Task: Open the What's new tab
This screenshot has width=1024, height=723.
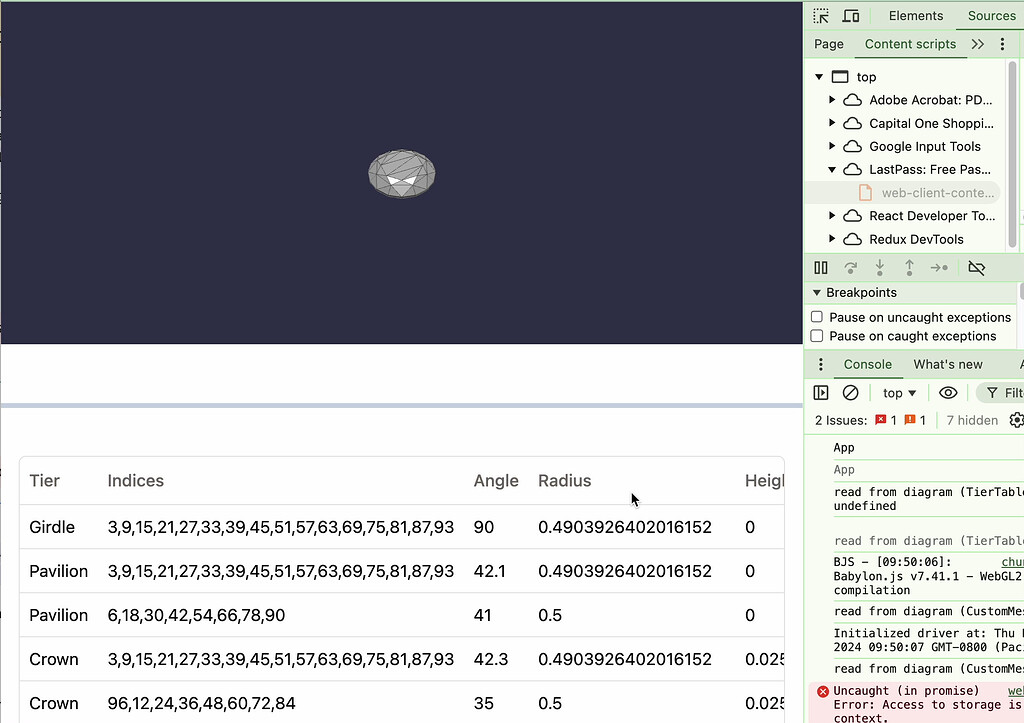Action: [948, 364]
